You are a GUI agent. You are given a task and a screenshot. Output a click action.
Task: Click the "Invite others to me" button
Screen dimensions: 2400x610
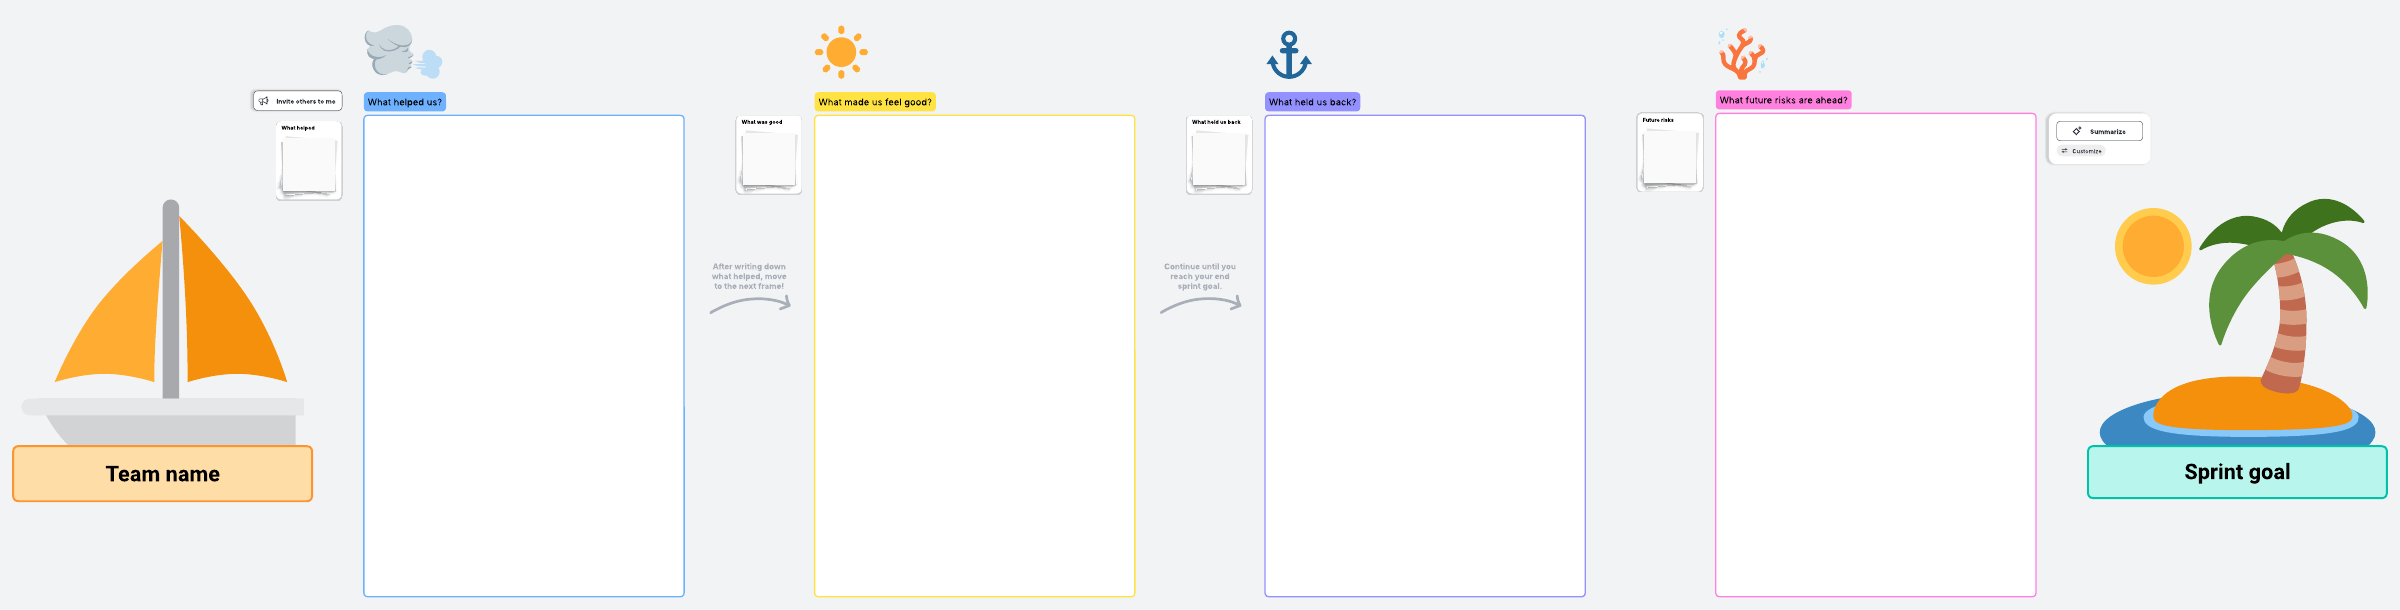coord(297,101)
